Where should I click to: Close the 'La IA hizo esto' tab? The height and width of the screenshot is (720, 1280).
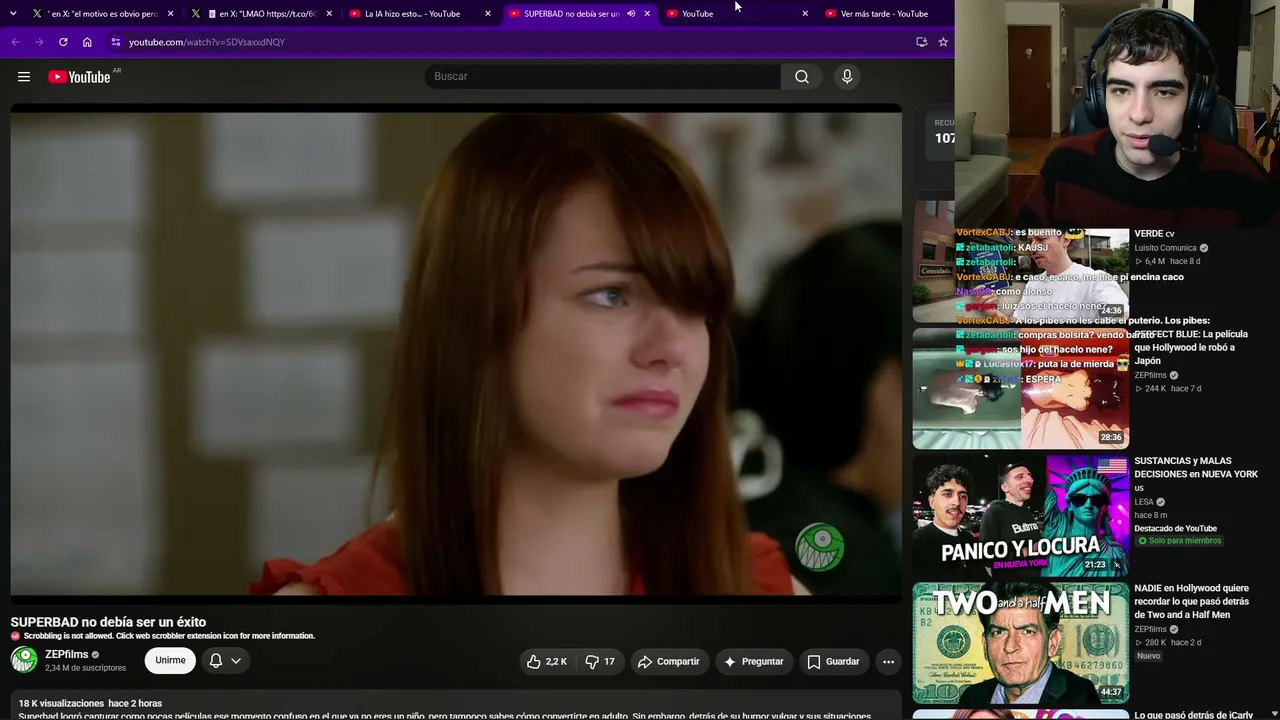pos(488,14)
